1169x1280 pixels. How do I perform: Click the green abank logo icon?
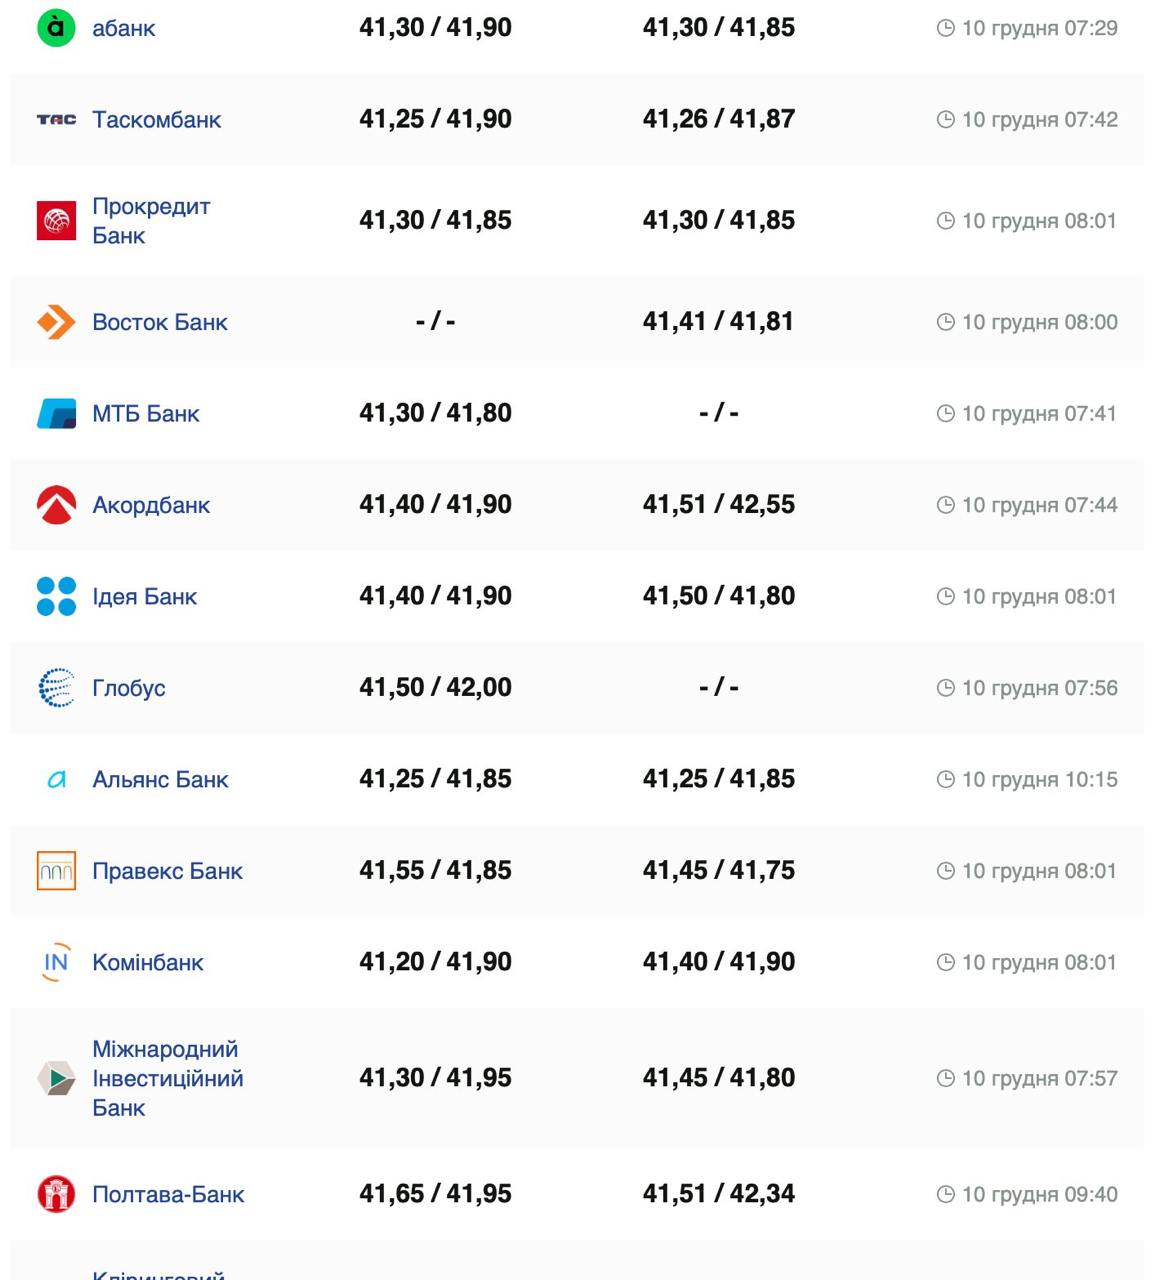(x=56, y=28)
